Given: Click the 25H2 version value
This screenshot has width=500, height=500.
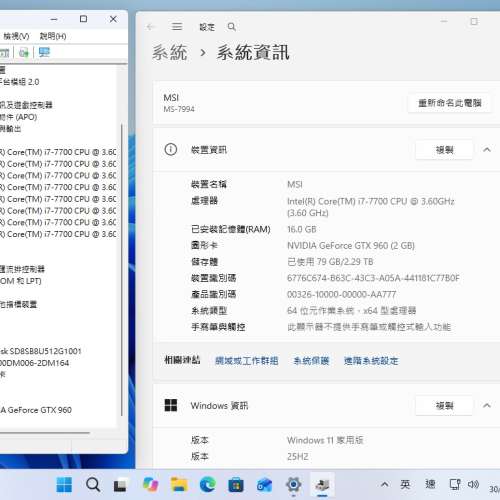Looking at the screenshot, I should pos(298,457).
